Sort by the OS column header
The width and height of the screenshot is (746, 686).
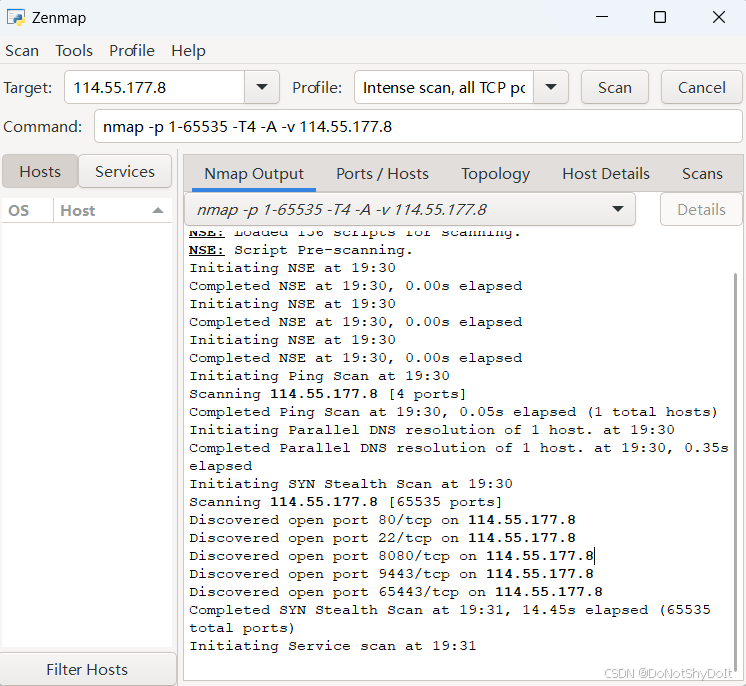tap(27, 210)
